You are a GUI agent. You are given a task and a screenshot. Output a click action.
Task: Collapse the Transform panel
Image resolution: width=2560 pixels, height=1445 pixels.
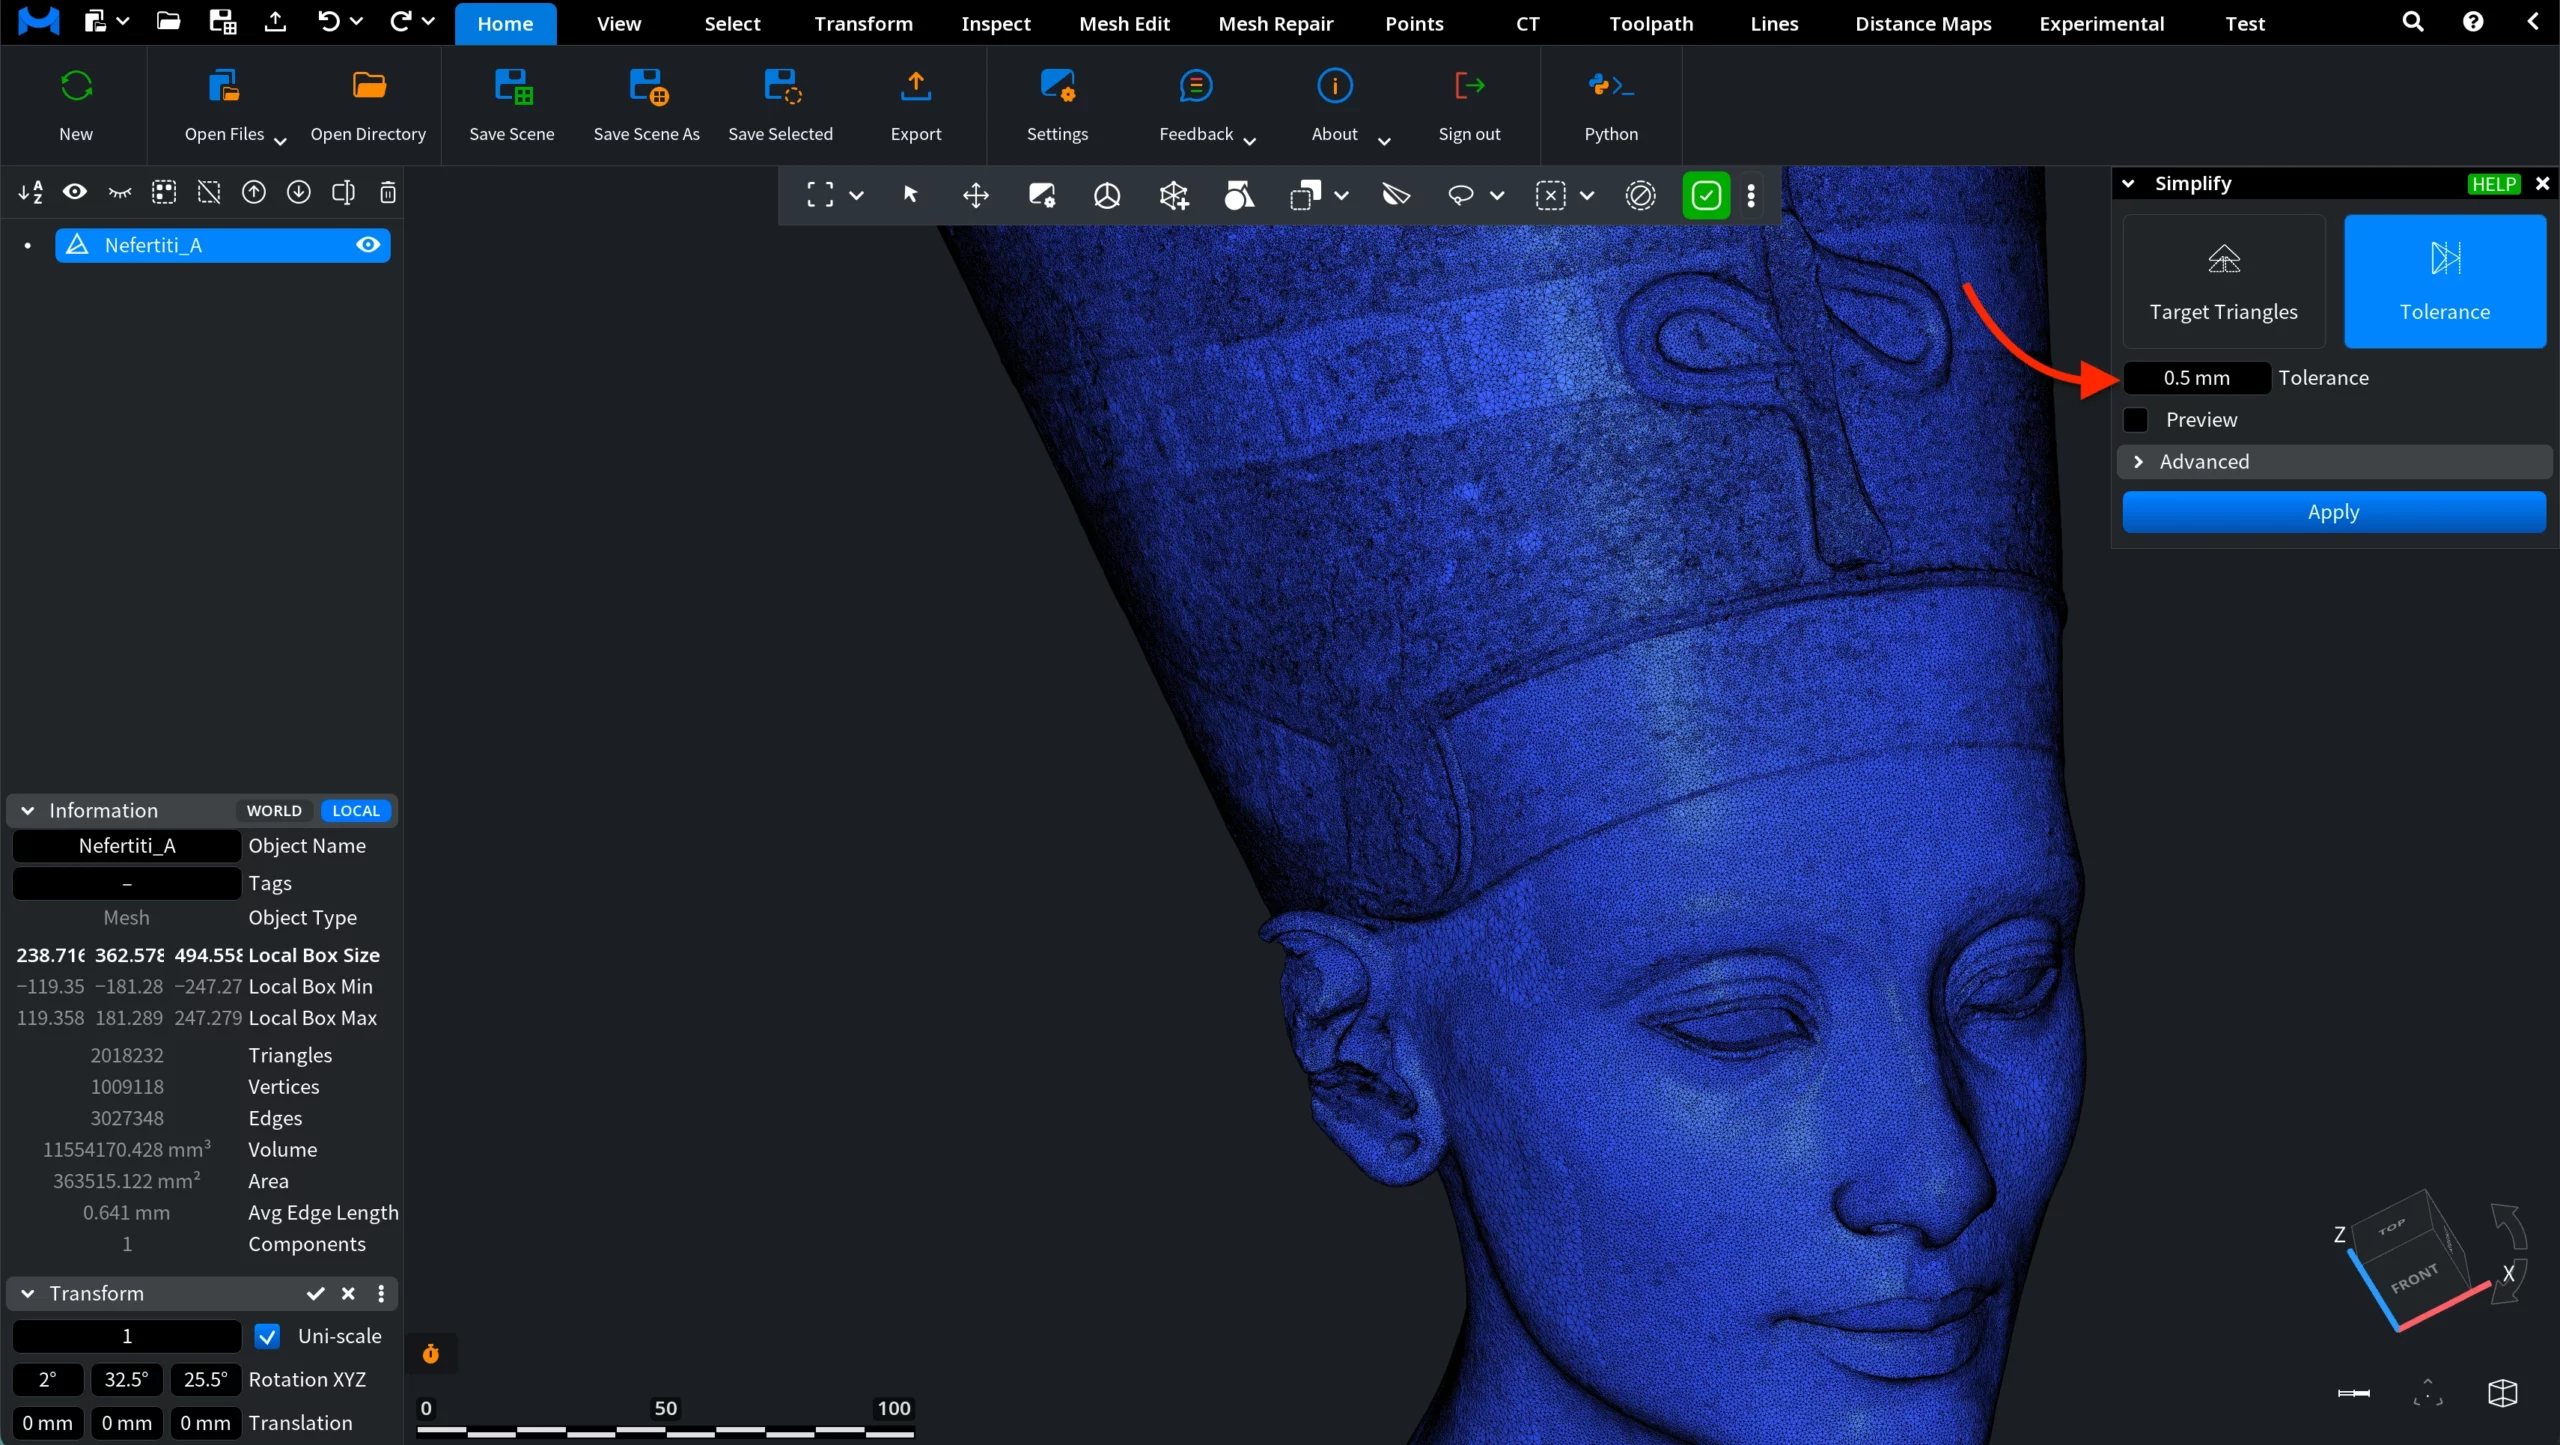(x=28, y=1294)
